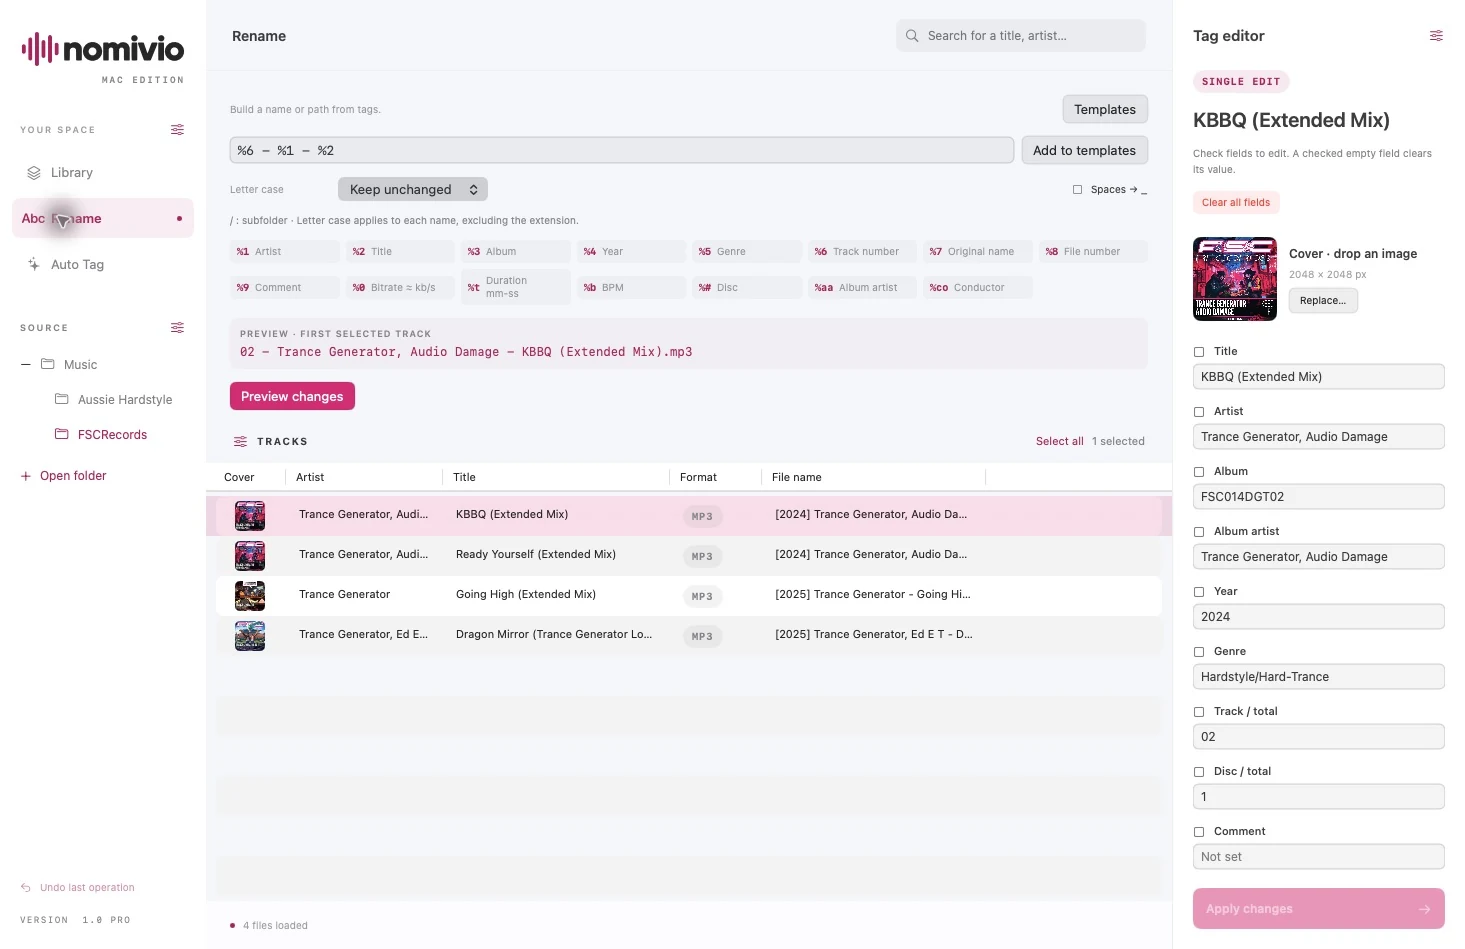Collapse the Music folder tree
Image resolution: width=1465 pixels, height=949 pixels.
click(x=26, y=365)
